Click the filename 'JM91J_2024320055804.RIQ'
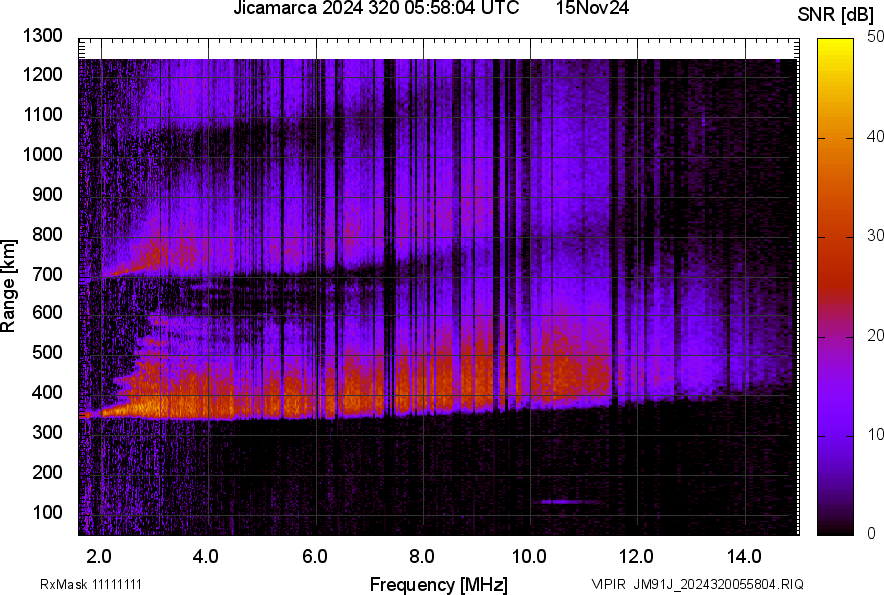This screenshot has height=595, width=884. pyautogui.click(x=718, y=584)
